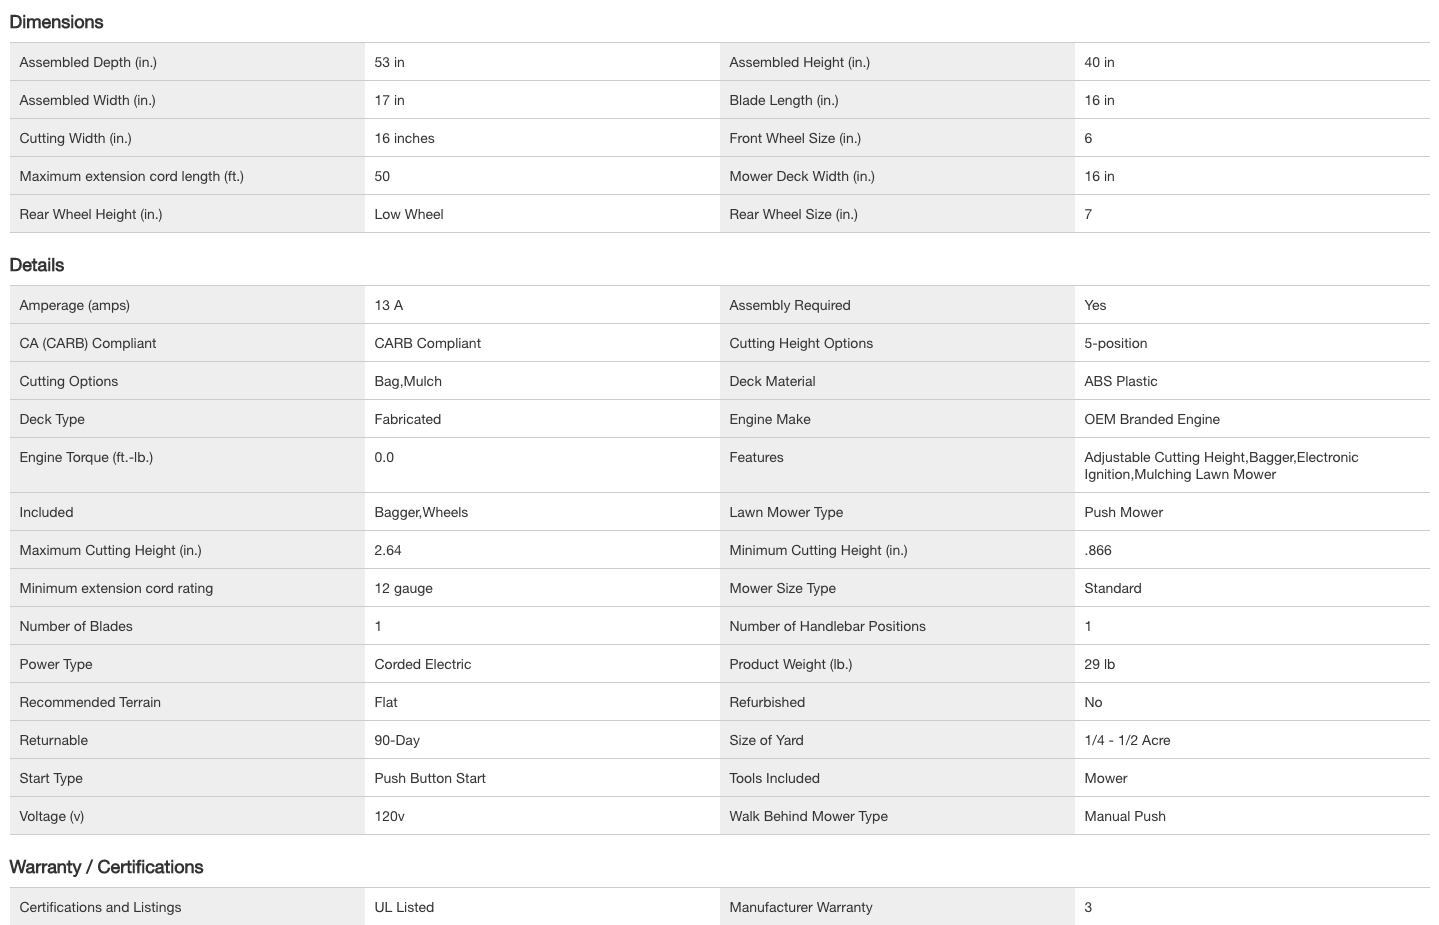This screenshot has width=1439, height=925.
Task: Click the UL Listed certification value
Action: (404, 907)
